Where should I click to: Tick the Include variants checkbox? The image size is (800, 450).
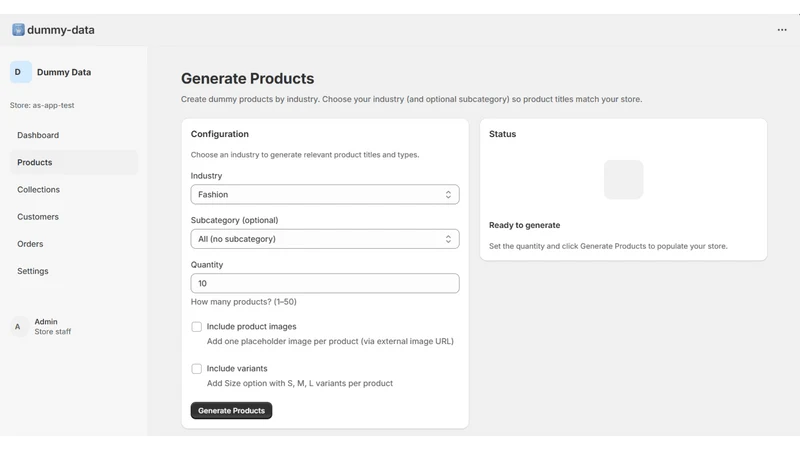click(x=196, y=368)
